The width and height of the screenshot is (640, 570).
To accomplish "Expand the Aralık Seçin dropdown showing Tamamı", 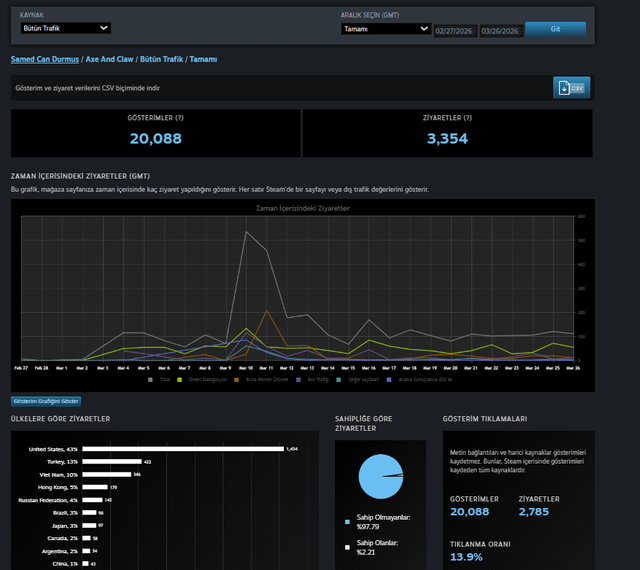I will [385, 29].
